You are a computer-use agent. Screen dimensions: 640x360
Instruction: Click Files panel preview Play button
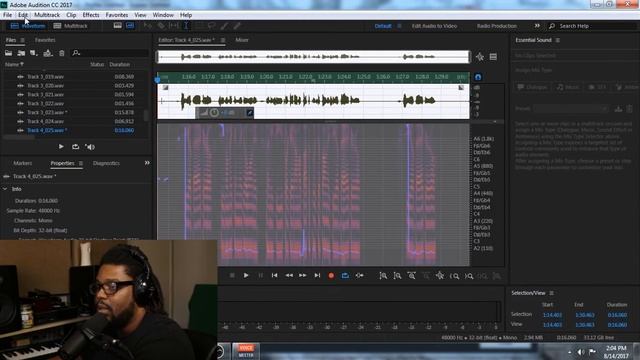tap(61, 147)
